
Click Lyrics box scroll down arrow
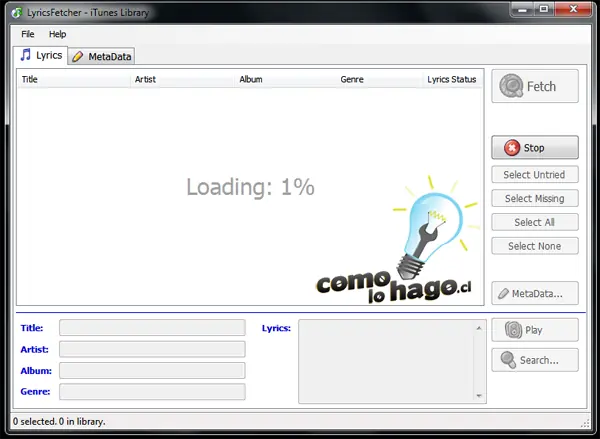479,396
